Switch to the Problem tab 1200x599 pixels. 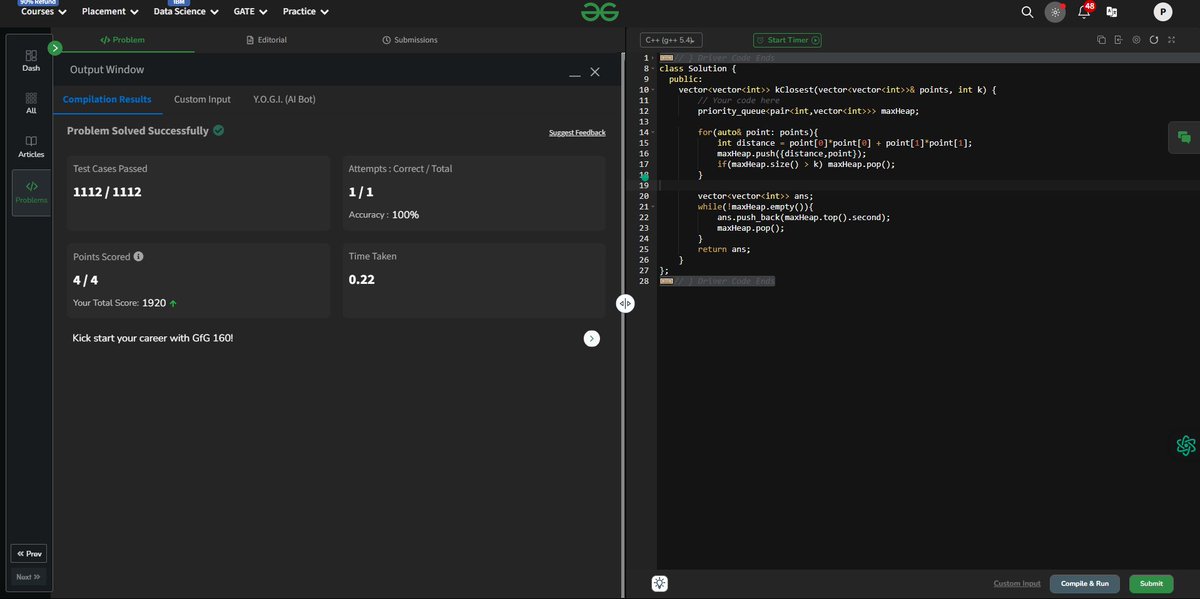[x=122, y=40]
